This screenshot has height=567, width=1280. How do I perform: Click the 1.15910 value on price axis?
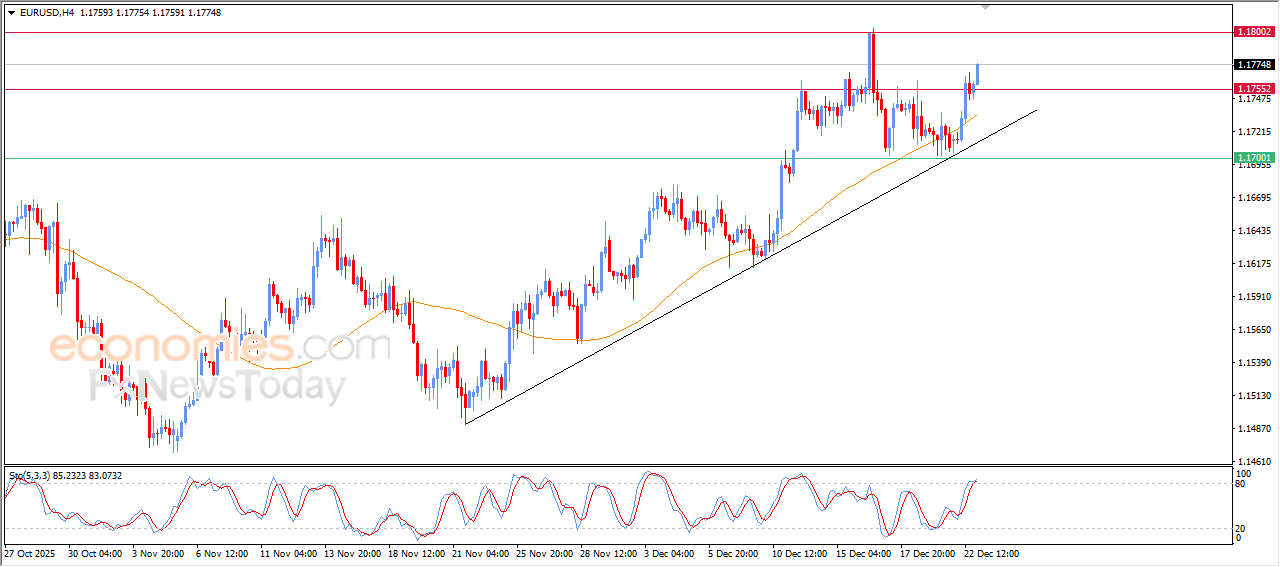coord(1254,297)
